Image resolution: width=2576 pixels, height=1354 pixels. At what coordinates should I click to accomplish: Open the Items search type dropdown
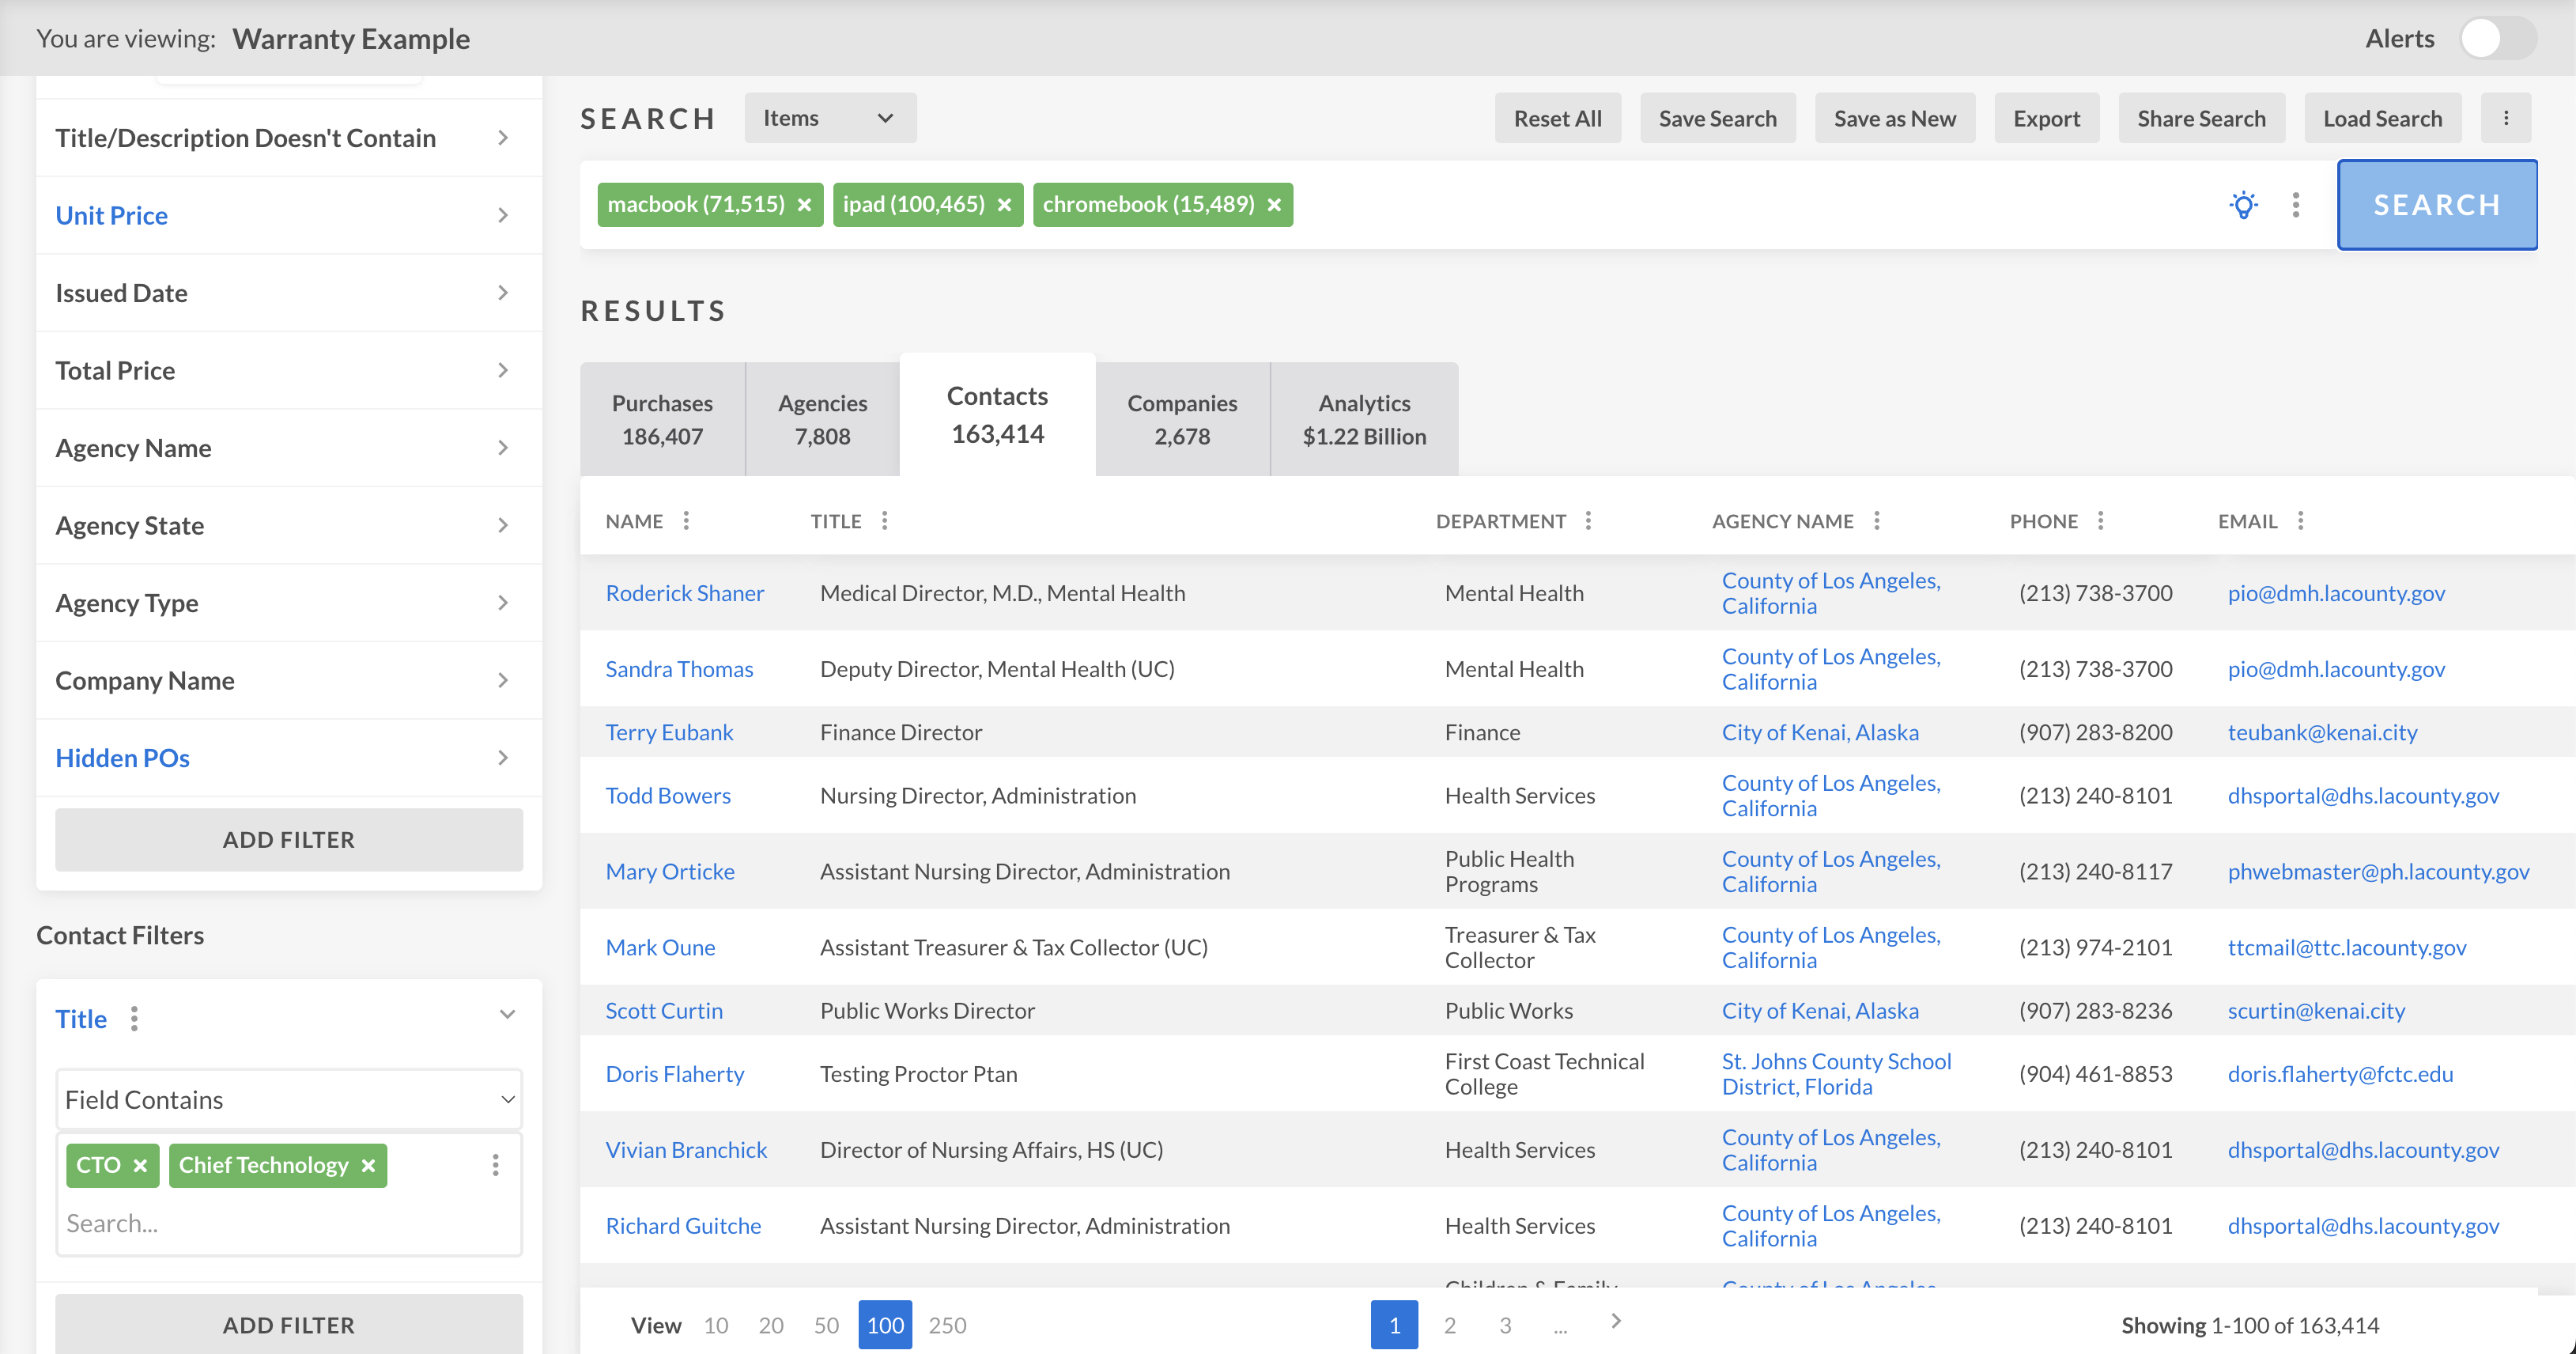click(829, 118)
